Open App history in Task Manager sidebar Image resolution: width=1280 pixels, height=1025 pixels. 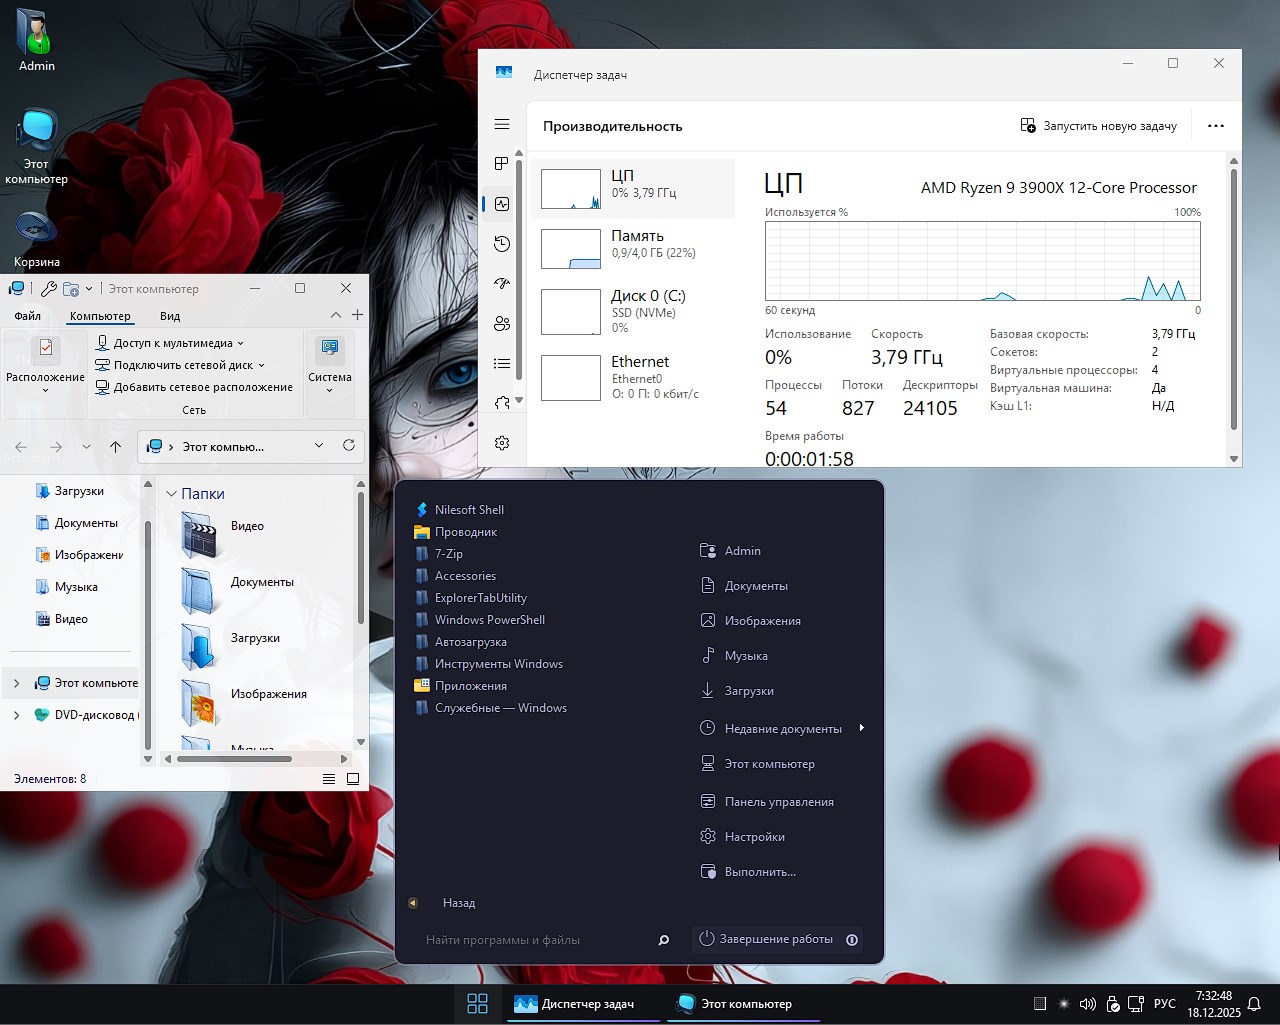pos(501,243)
